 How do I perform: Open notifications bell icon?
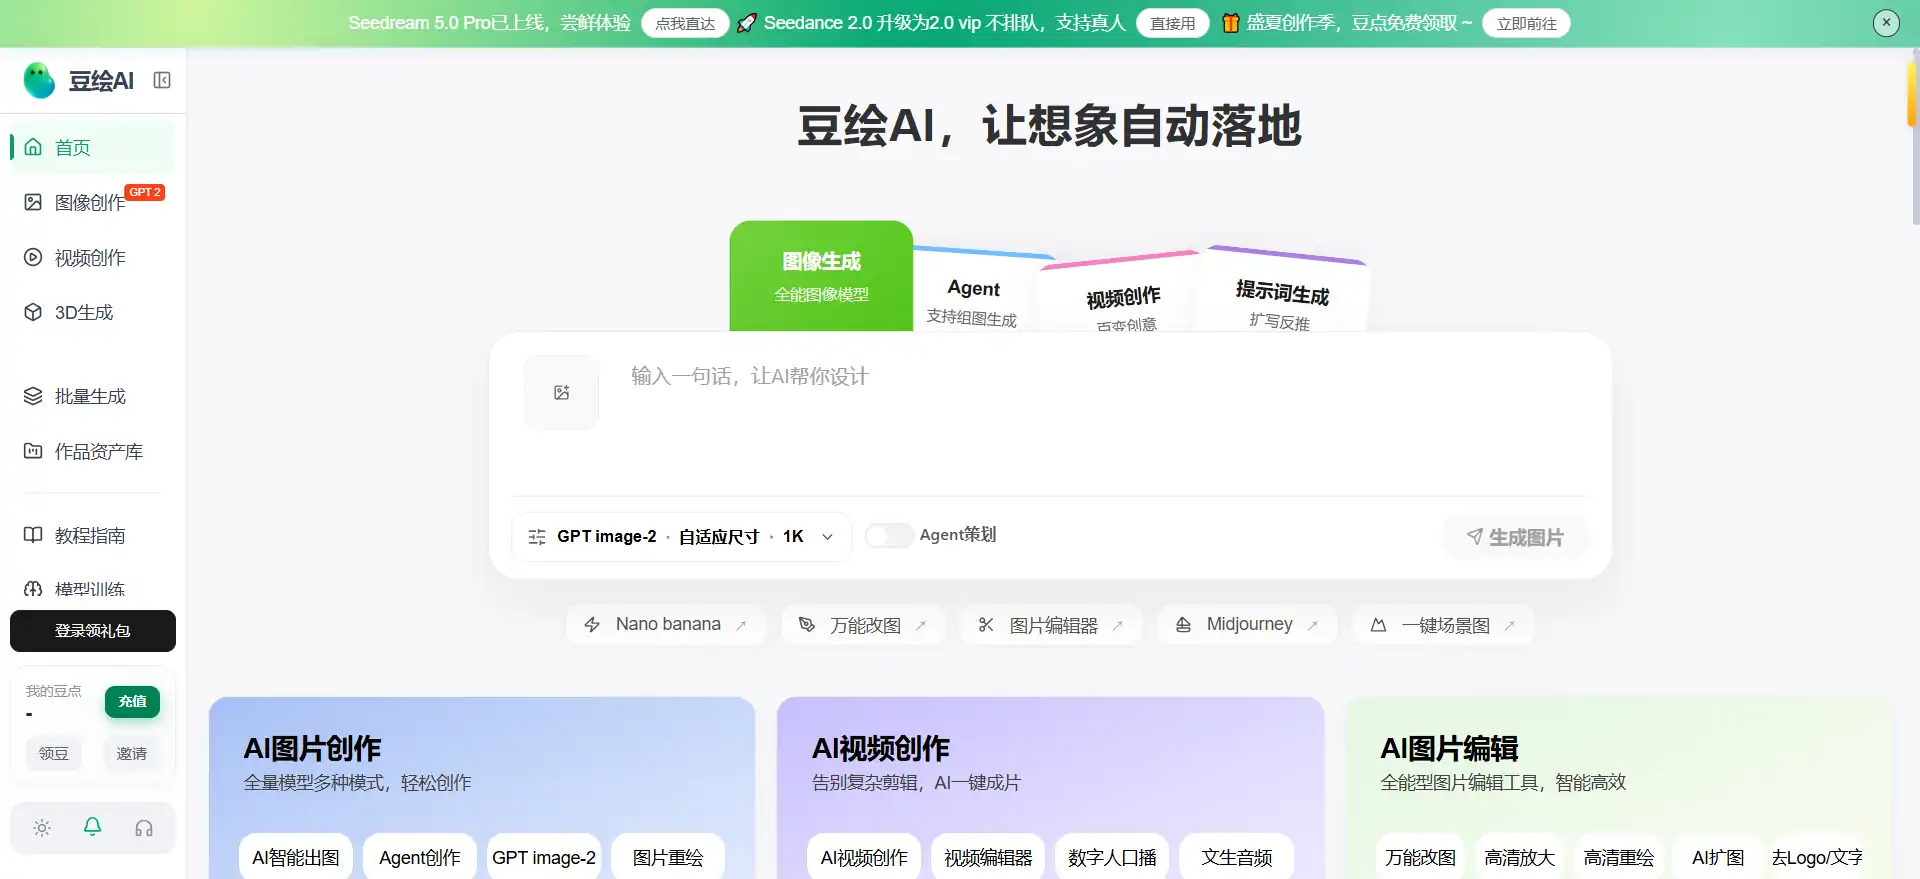[x=92, y=827]
